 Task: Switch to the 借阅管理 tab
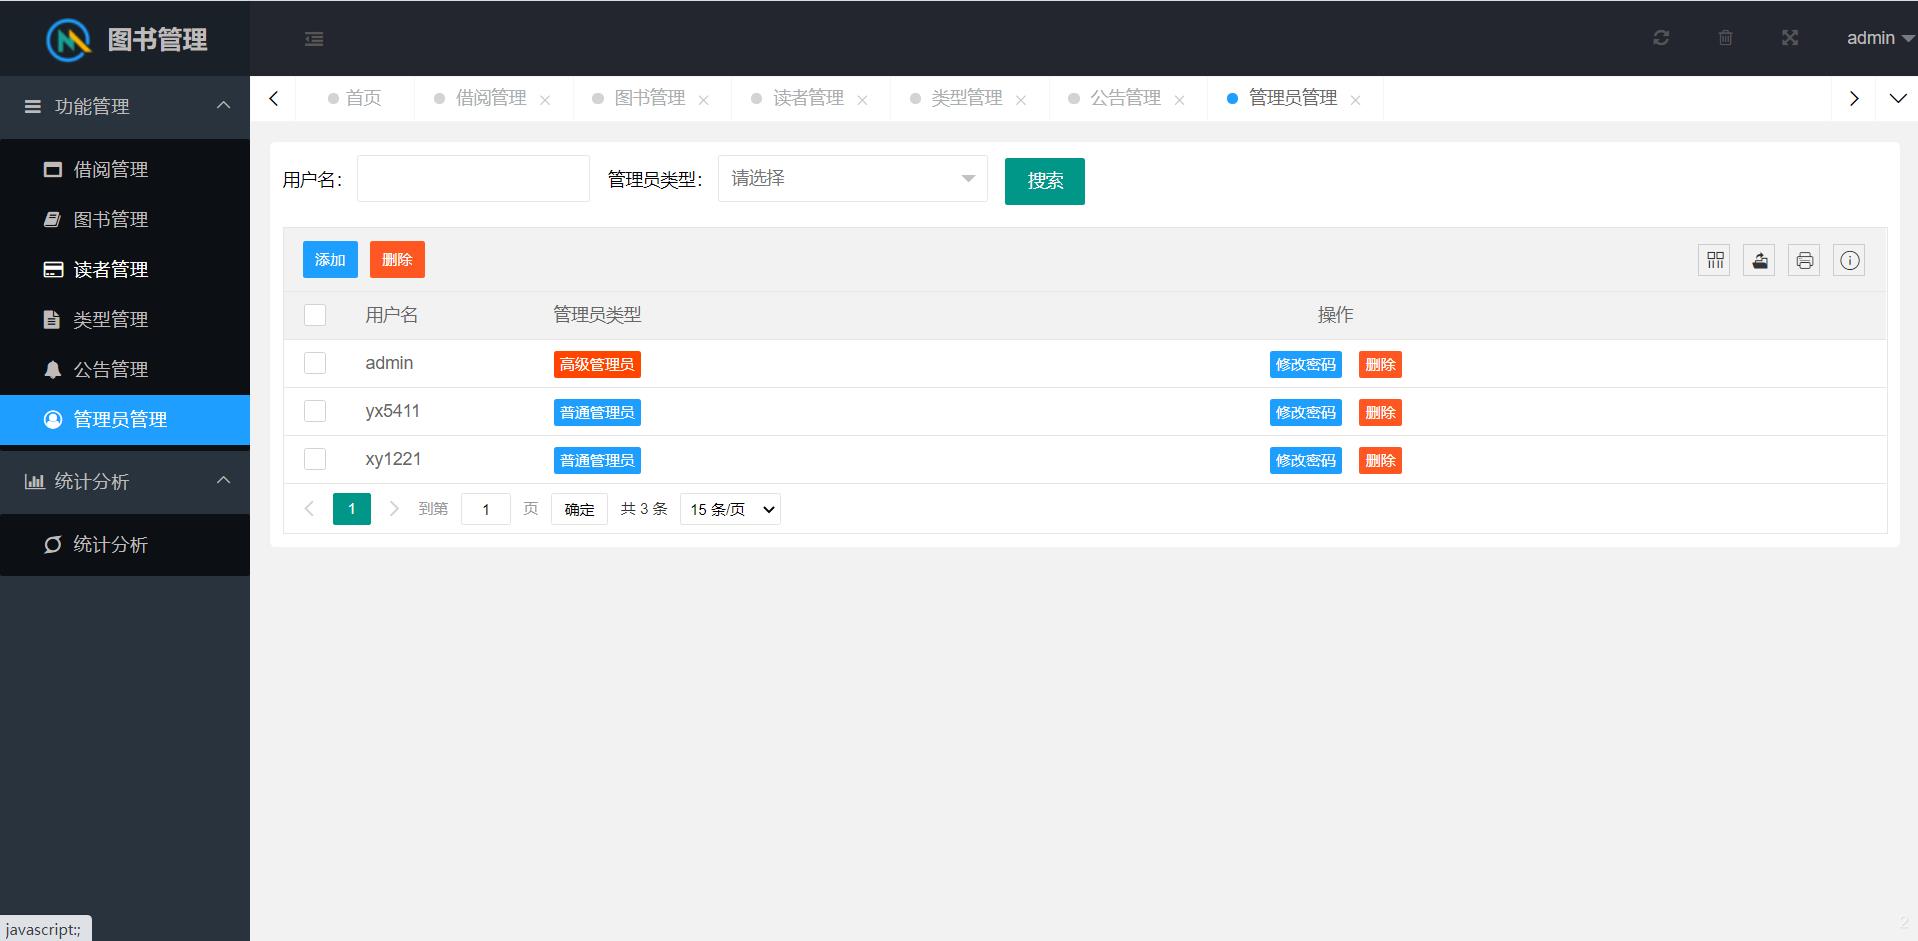click(x=490, y=98)
